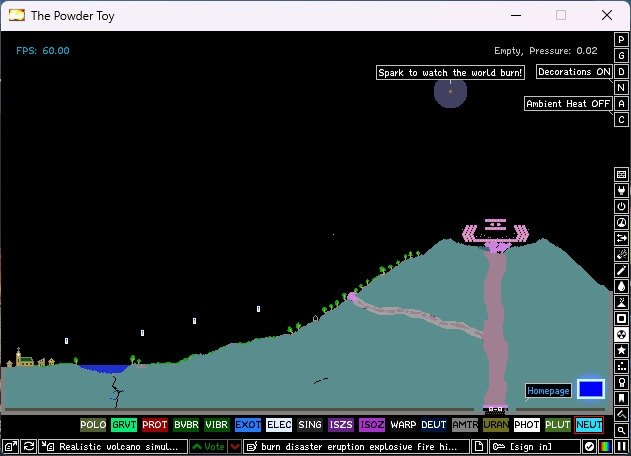Screen dimensions: 631x456
Task: Select the NEUT element
Action: click(x=589, y=425)
